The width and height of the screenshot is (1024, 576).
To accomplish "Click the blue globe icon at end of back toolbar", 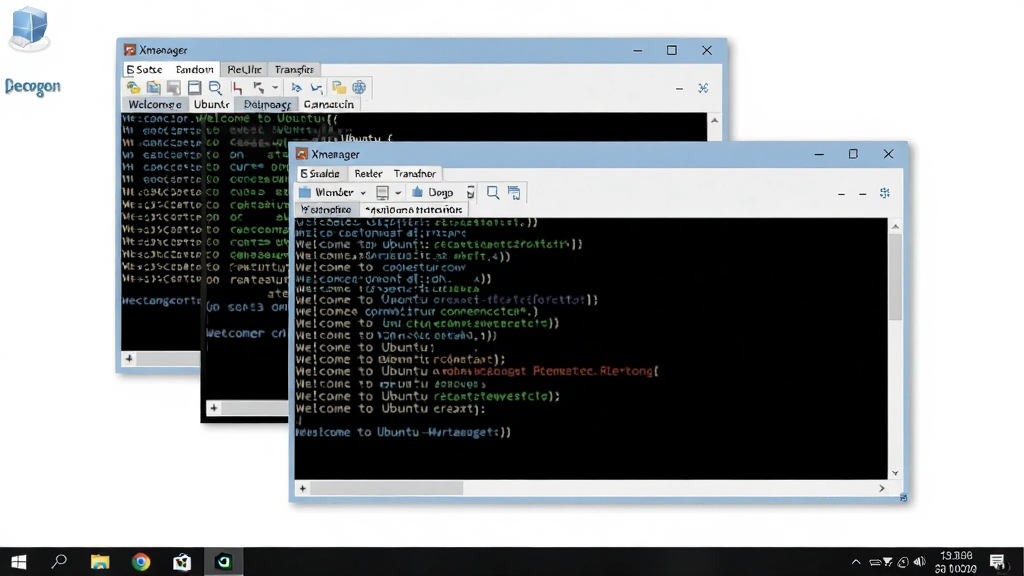I will point(359,88).
